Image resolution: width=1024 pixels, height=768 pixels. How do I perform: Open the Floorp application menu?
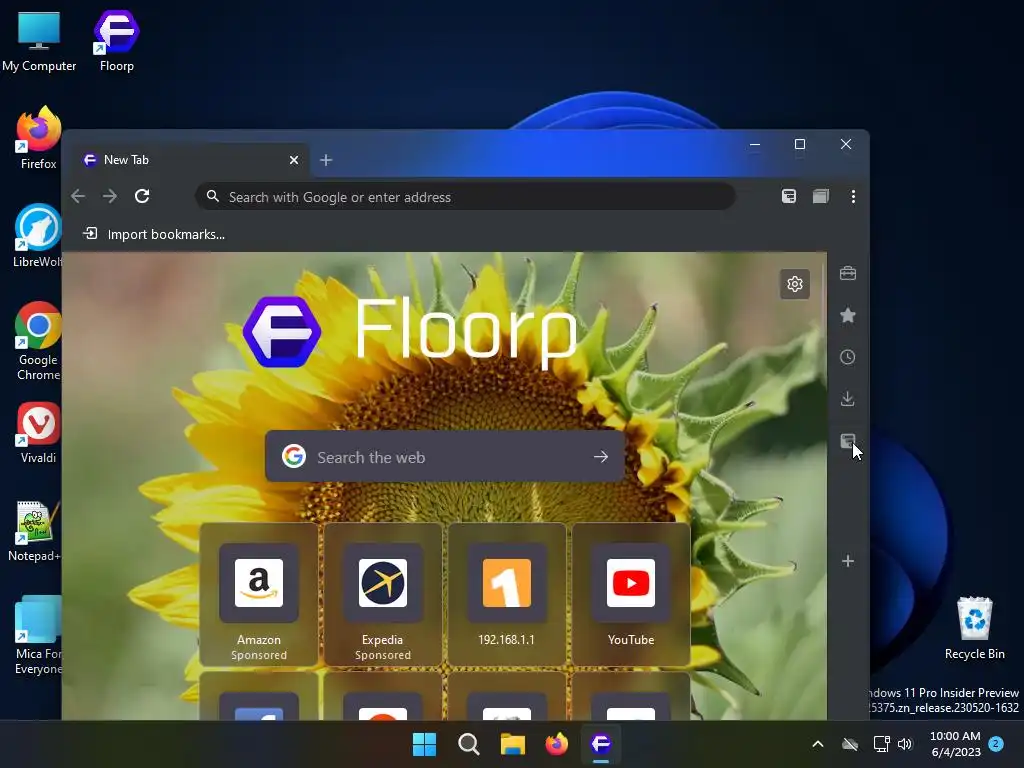pyautogui.click(x=853, y=197)
